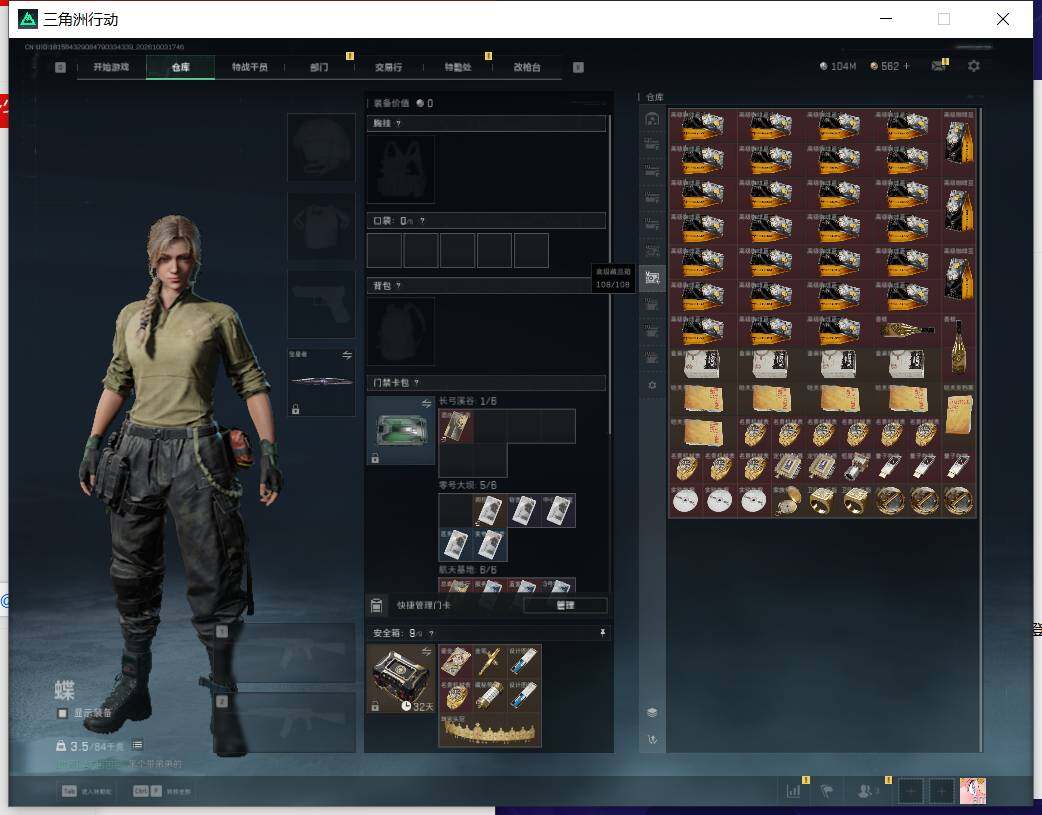Switch to the 特战干员 tab
Viewport: 1042px width, 815px height.
(249, 67)
